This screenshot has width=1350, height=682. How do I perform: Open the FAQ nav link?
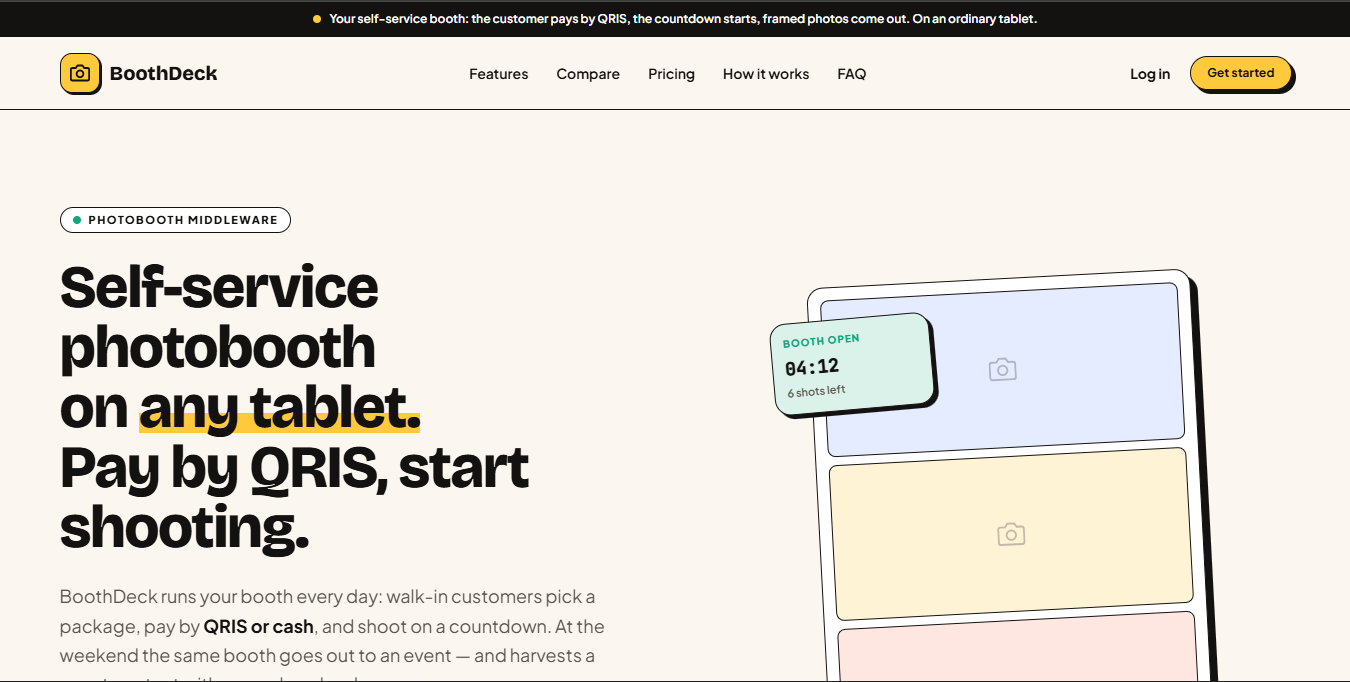(852, 74)
